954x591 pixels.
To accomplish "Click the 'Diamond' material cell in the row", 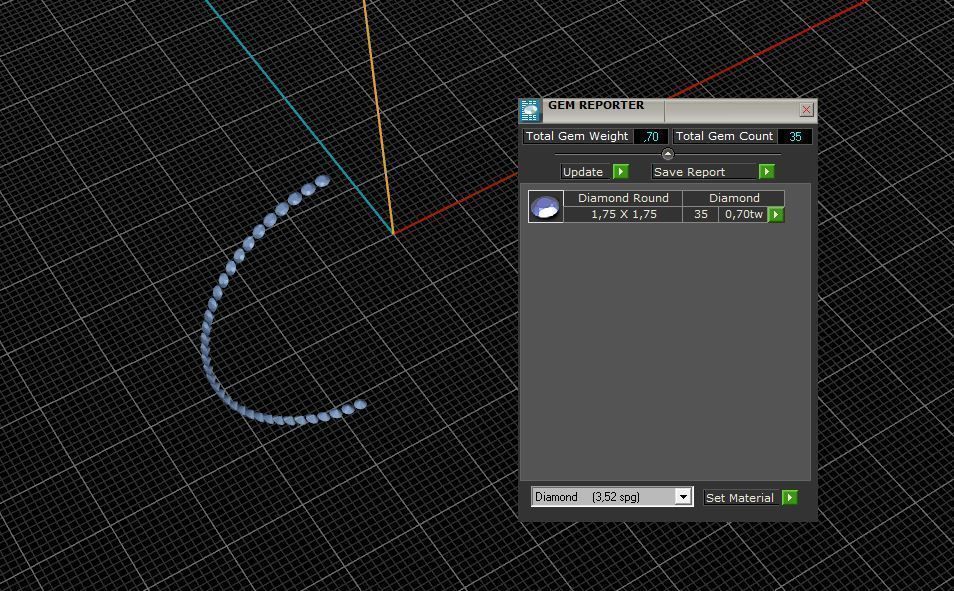I will pos(734,198).
